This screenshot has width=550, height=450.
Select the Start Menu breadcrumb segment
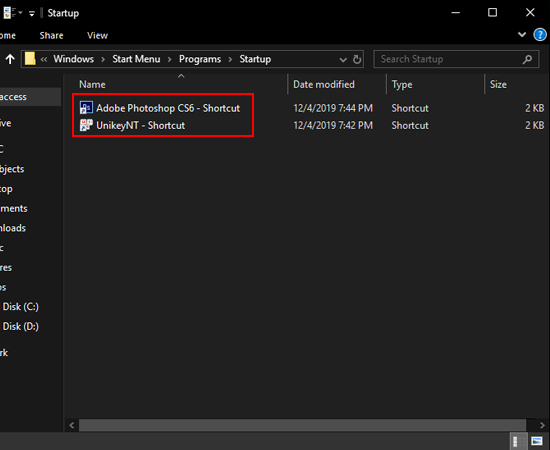tap(136, 59)
